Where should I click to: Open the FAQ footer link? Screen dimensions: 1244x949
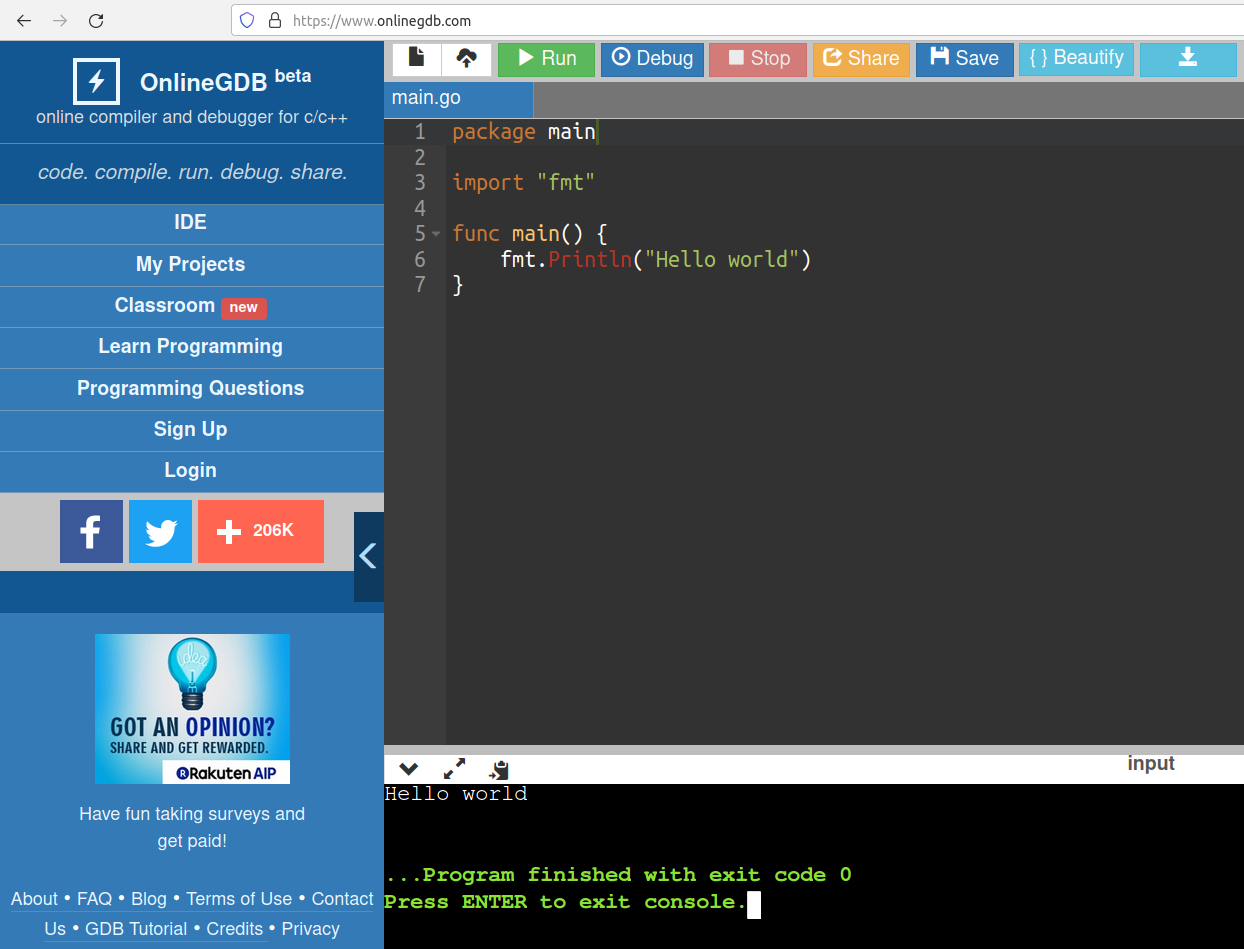[95, 899]
